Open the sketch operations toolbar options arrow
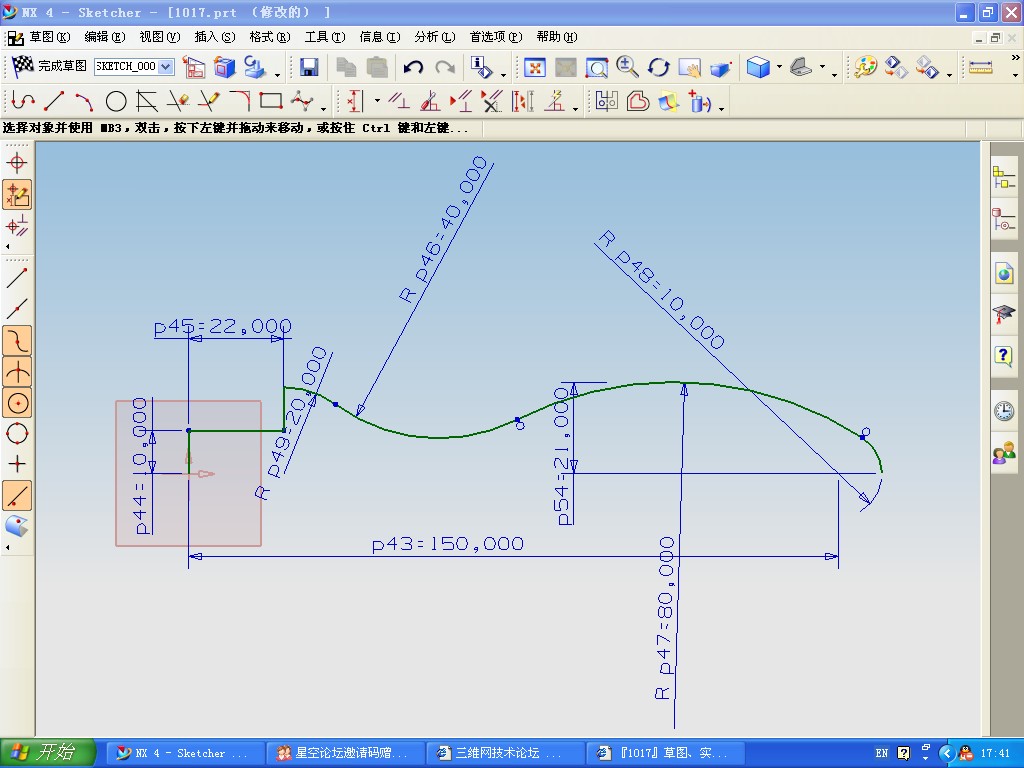The image size is (1024, 768). coord(722,108)
